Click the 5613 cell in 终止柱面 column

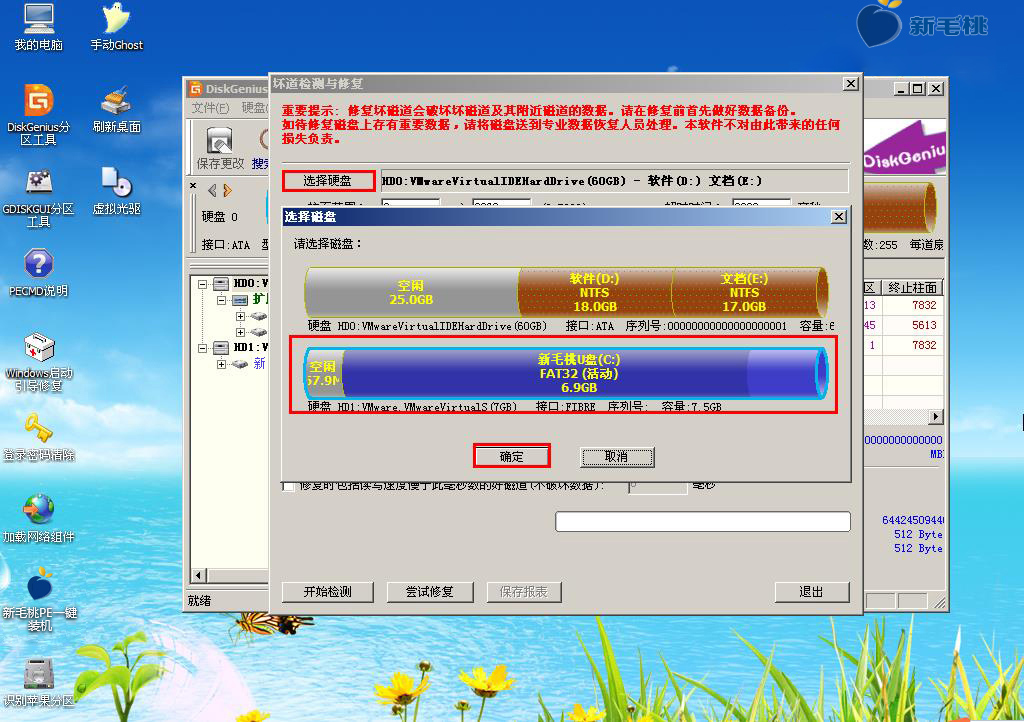click(924, 325)
